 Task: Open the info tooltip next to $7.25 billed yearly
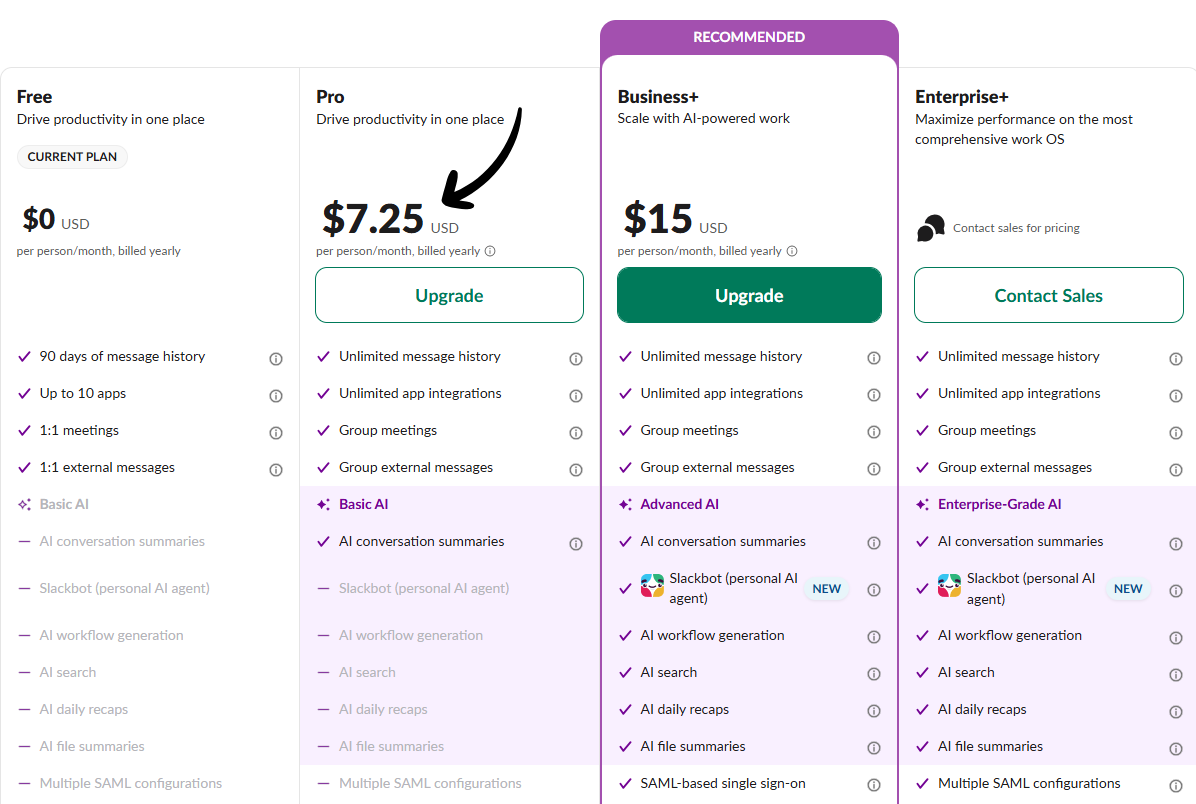(490, 251)
